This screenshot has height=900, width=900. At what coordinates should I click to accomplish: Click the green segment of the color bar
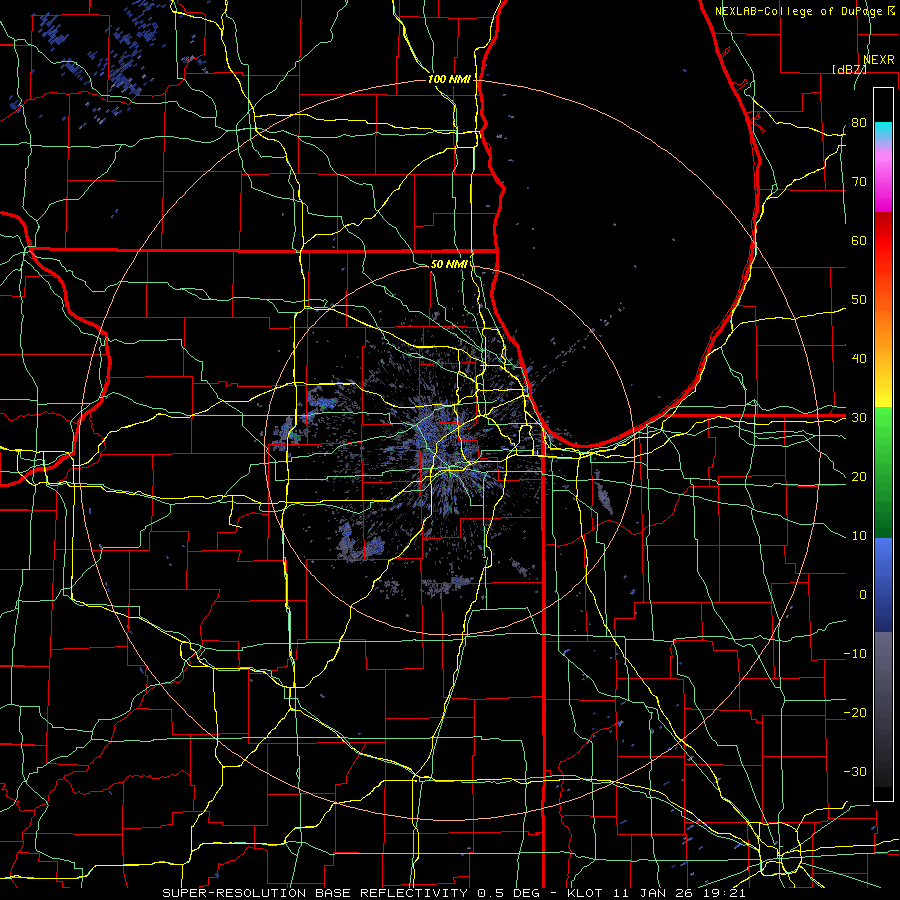click(883, 472)
